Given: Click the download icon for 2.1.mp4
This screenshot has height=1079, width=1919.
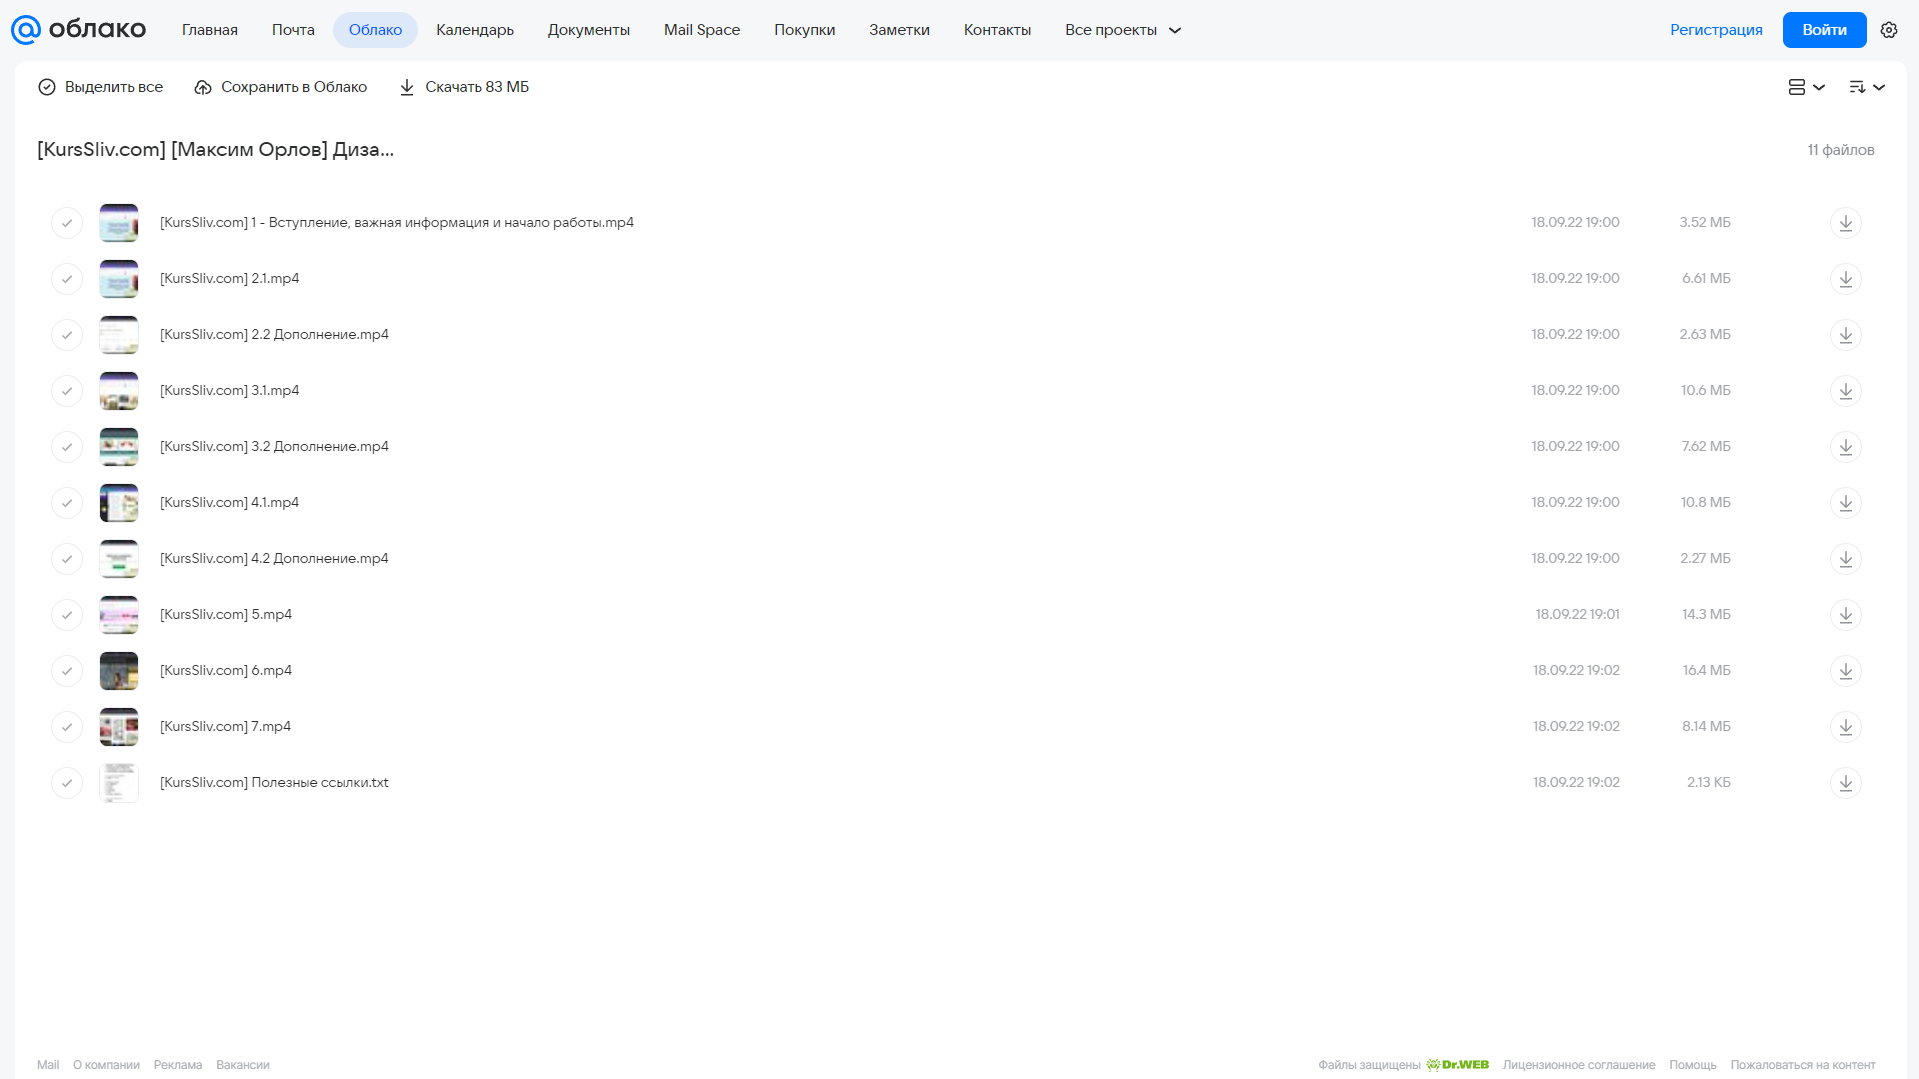Looking at the screenshot, I should click(1845, 279).
